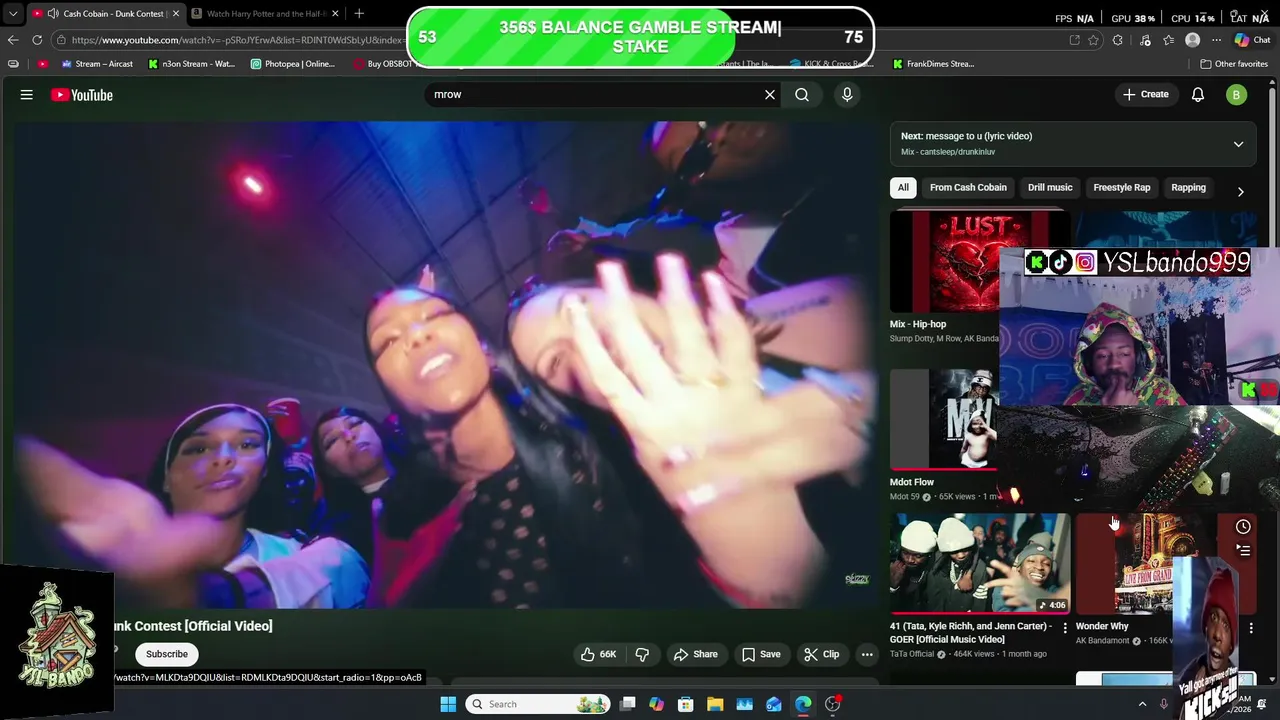Add Wonder Why to watch later clock
Viewport: 1280px width, 720px height.
tap(1243, 527)
